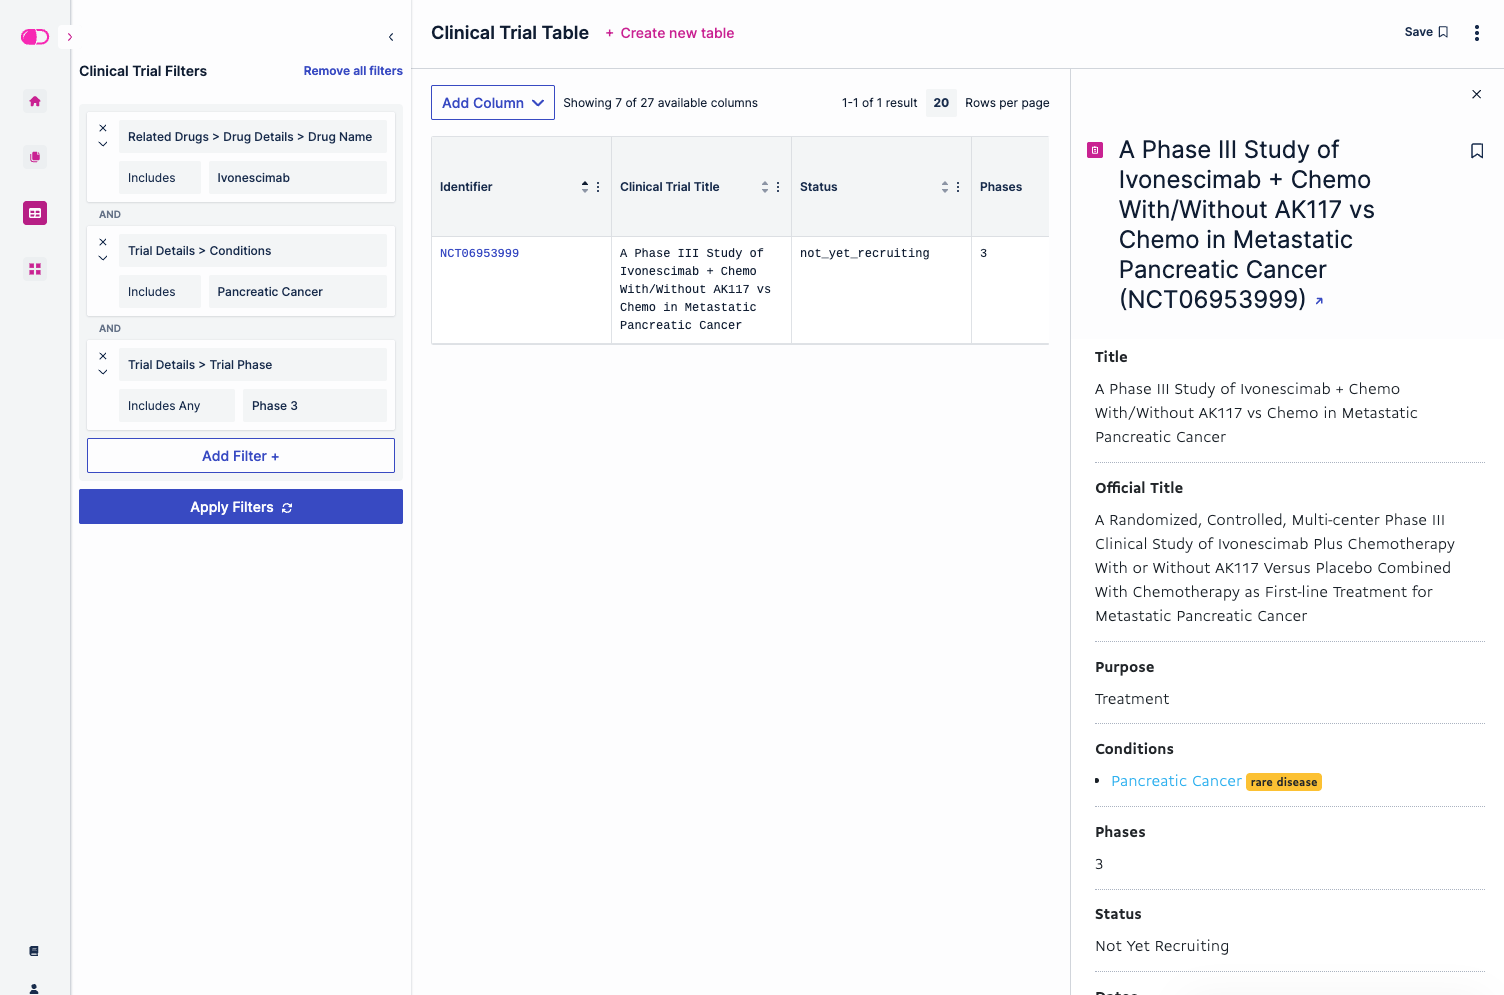Click Remove all filters link
This screenshot has width=1504, height=995.
[x=353, y=71]
